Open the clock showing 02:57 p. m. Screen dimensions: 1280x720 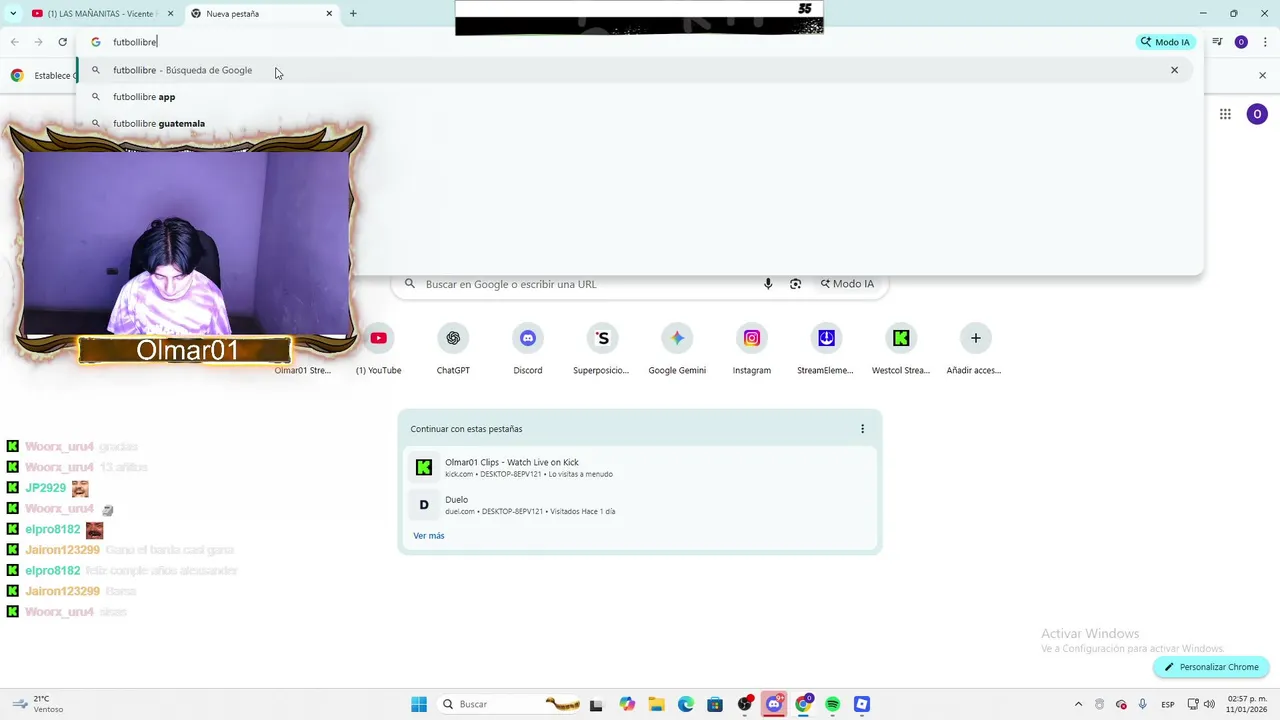(1247, 704)
